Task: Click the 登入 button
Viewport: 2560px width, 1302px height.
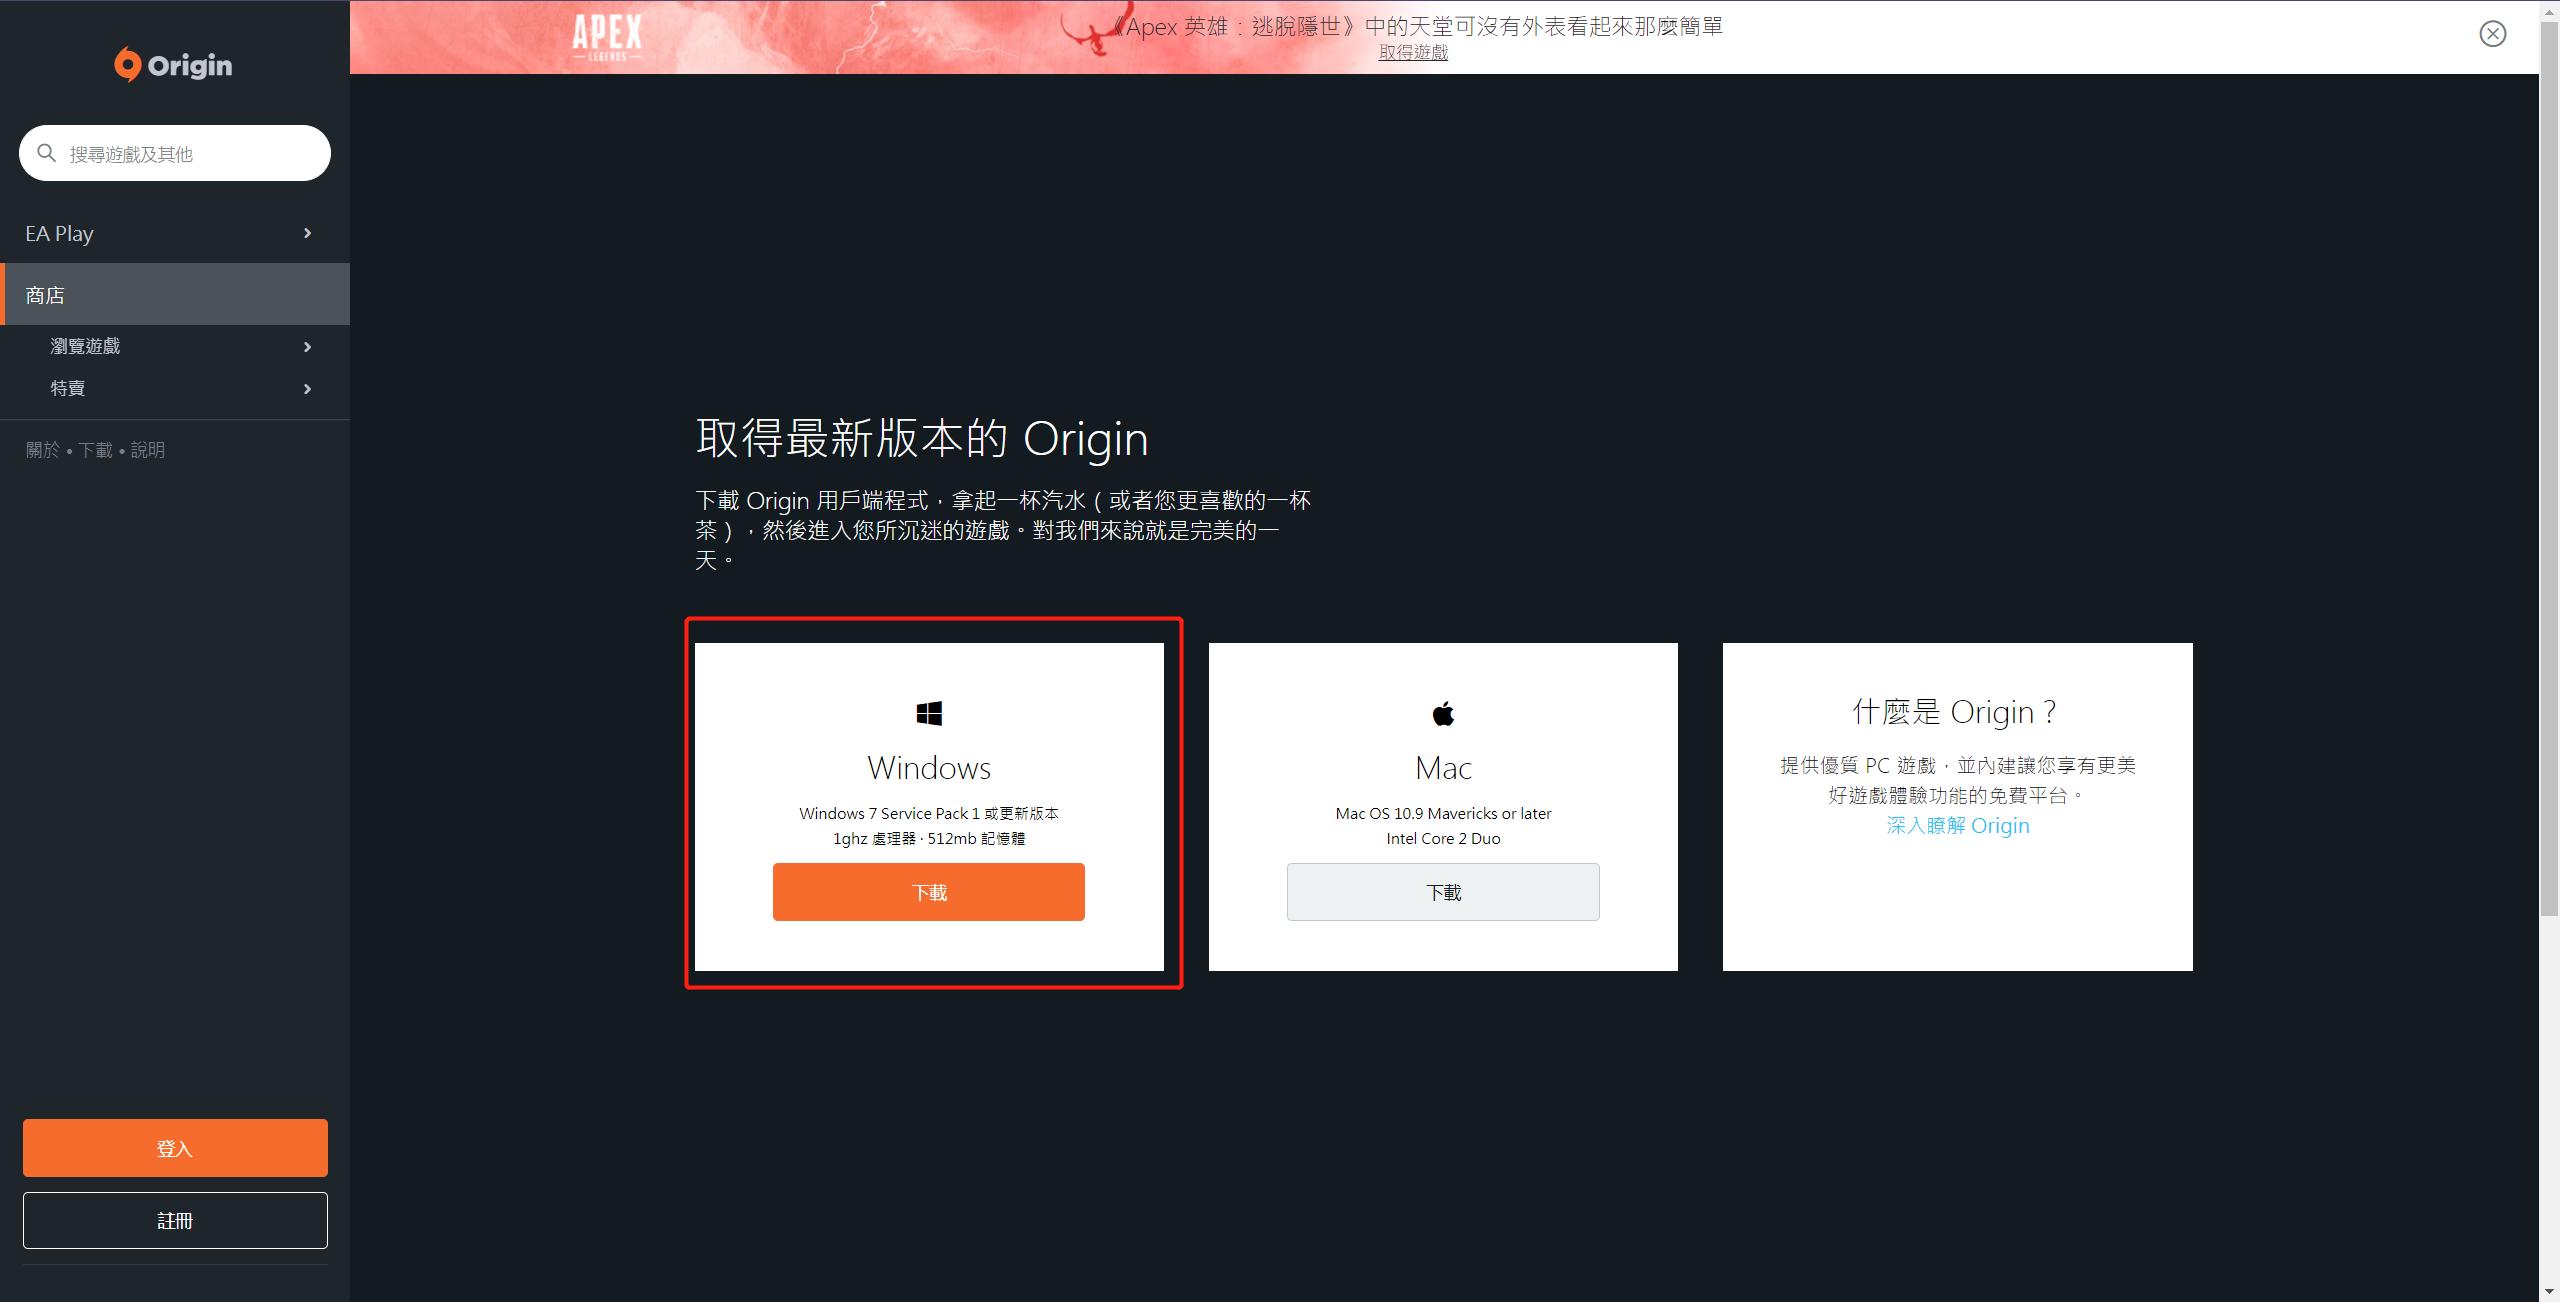Action: point(175,1147)
